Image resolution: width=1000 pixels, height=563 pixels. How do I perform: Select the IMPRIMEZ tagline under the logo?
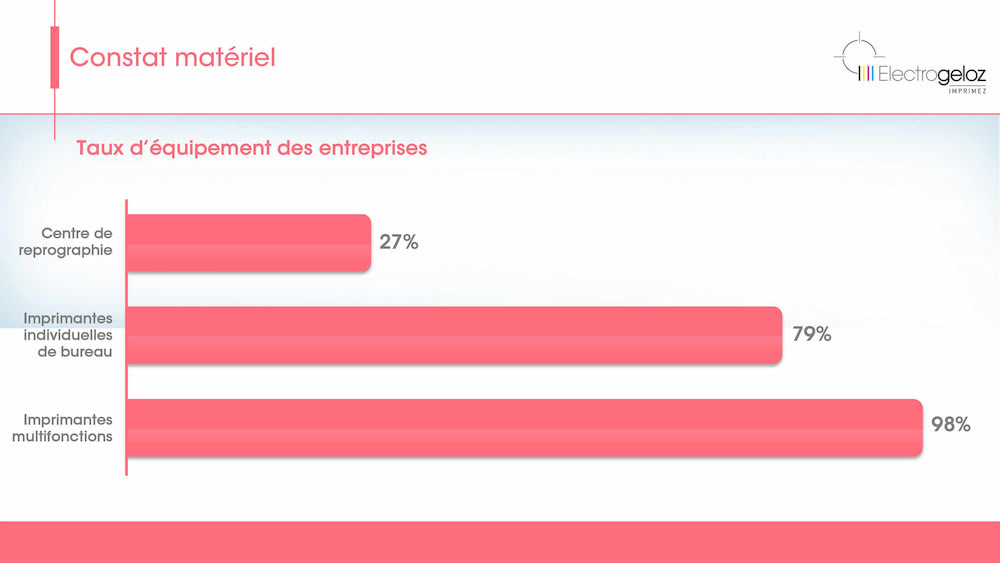(967, 91)
